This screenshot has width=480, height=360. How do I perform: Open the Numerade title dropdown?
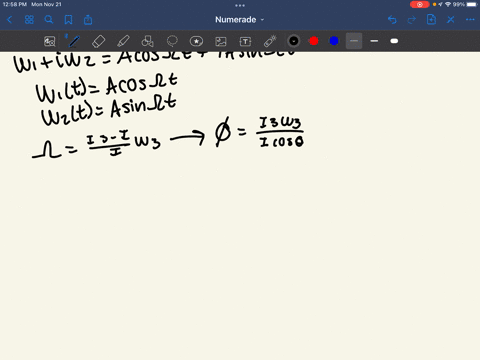pos(239,20)
